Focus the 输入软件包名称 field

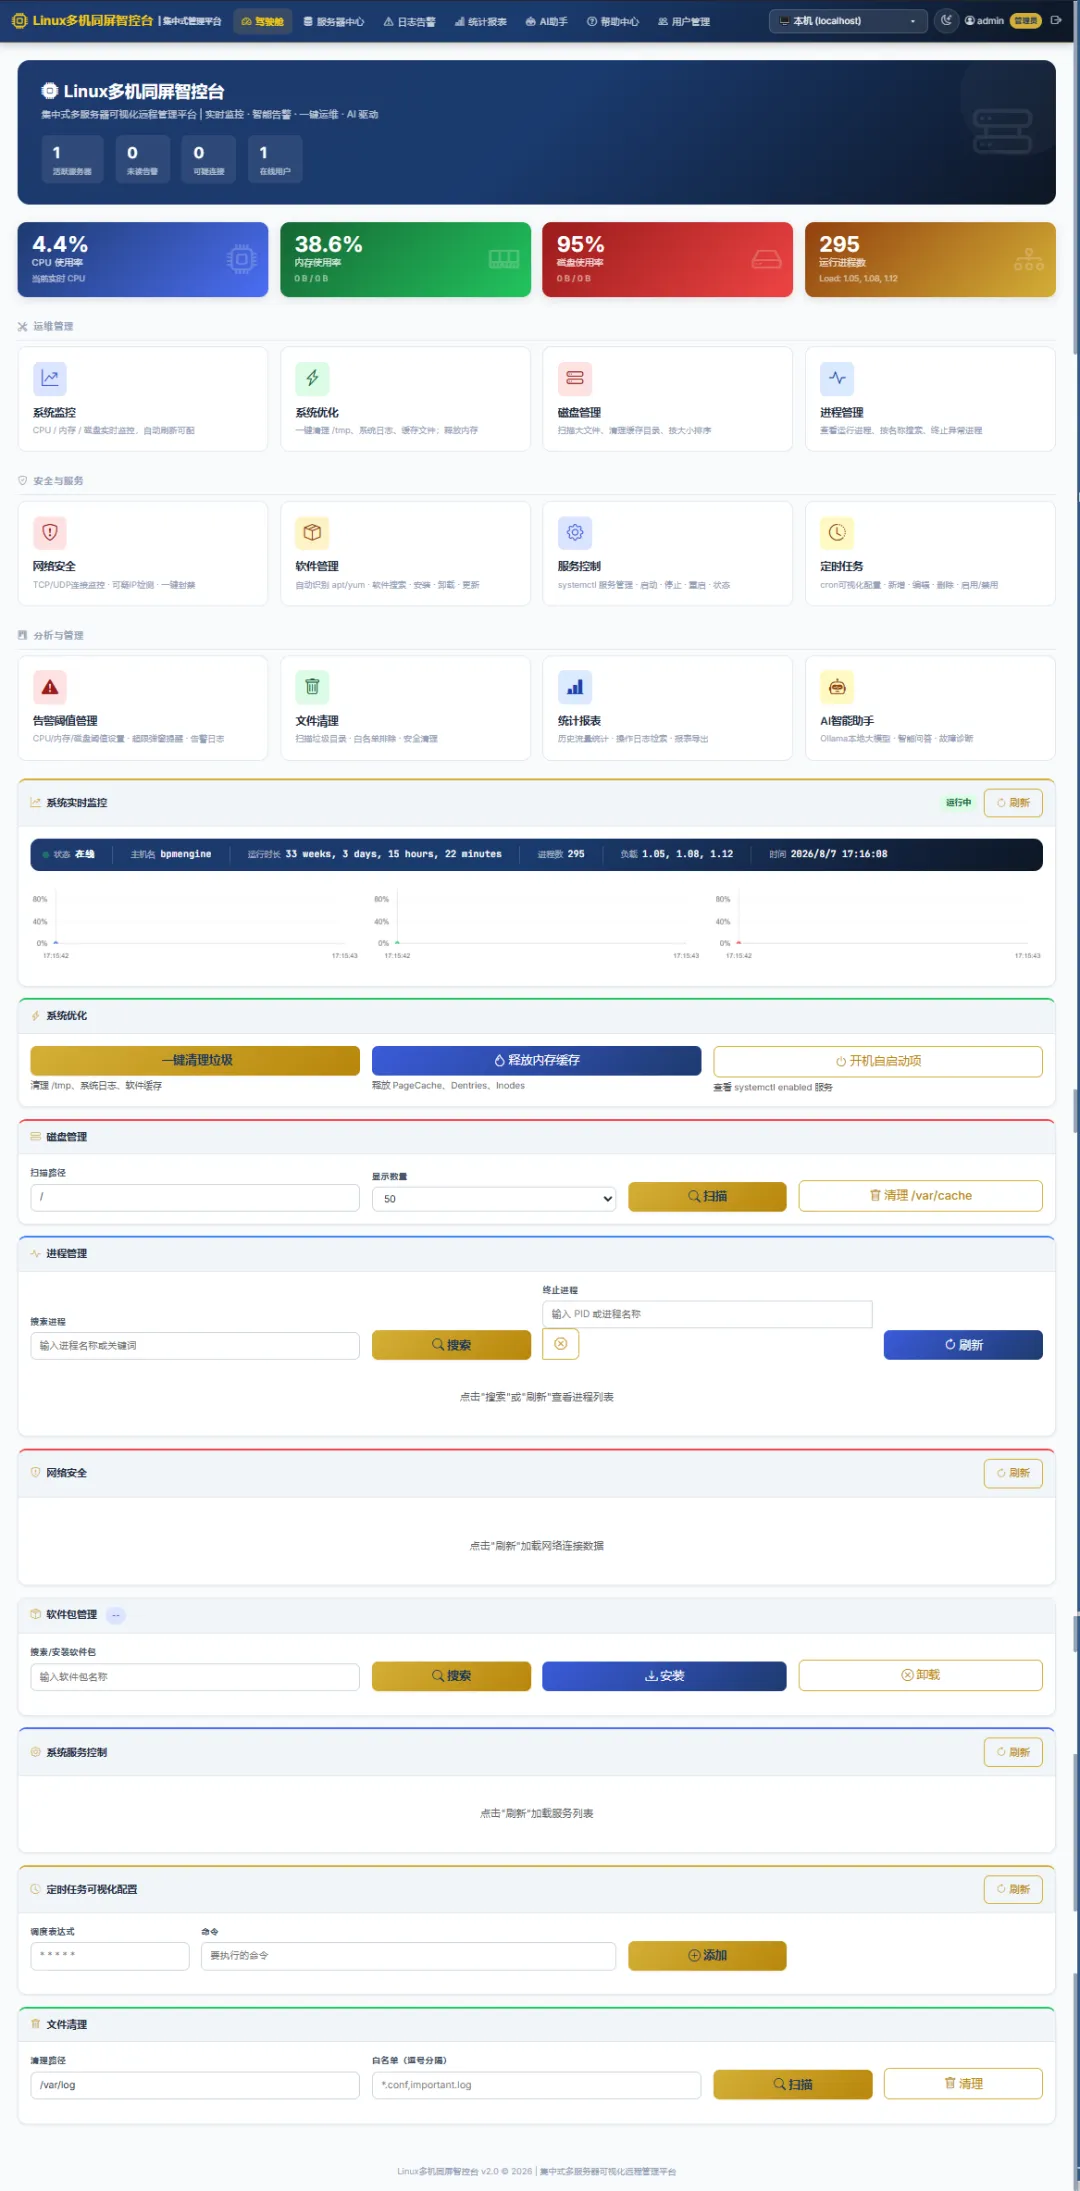click(x=195, y=1676)
